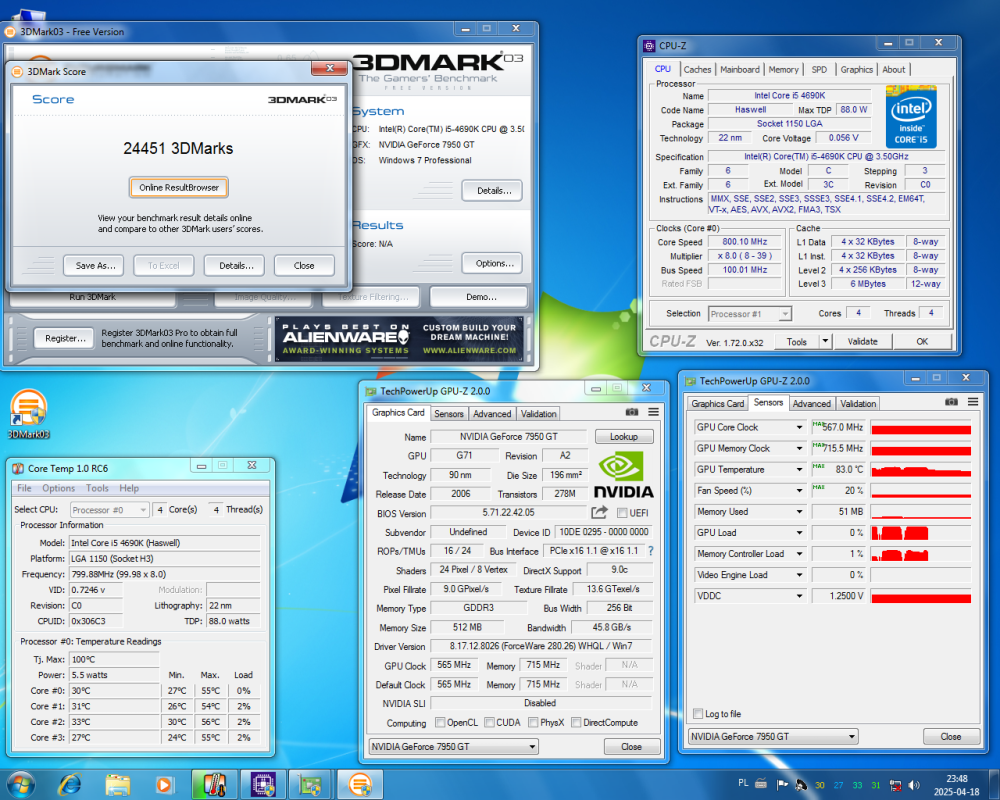The height and width of the screenshot is (800, 1000).
Task: Open the GPU-Z hamburger menu
Action: 652,412
